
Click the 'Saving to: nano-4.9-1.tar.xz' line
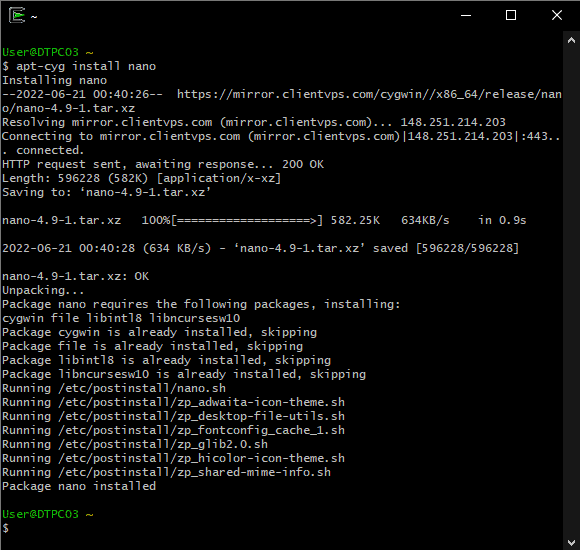pos(107,192)
